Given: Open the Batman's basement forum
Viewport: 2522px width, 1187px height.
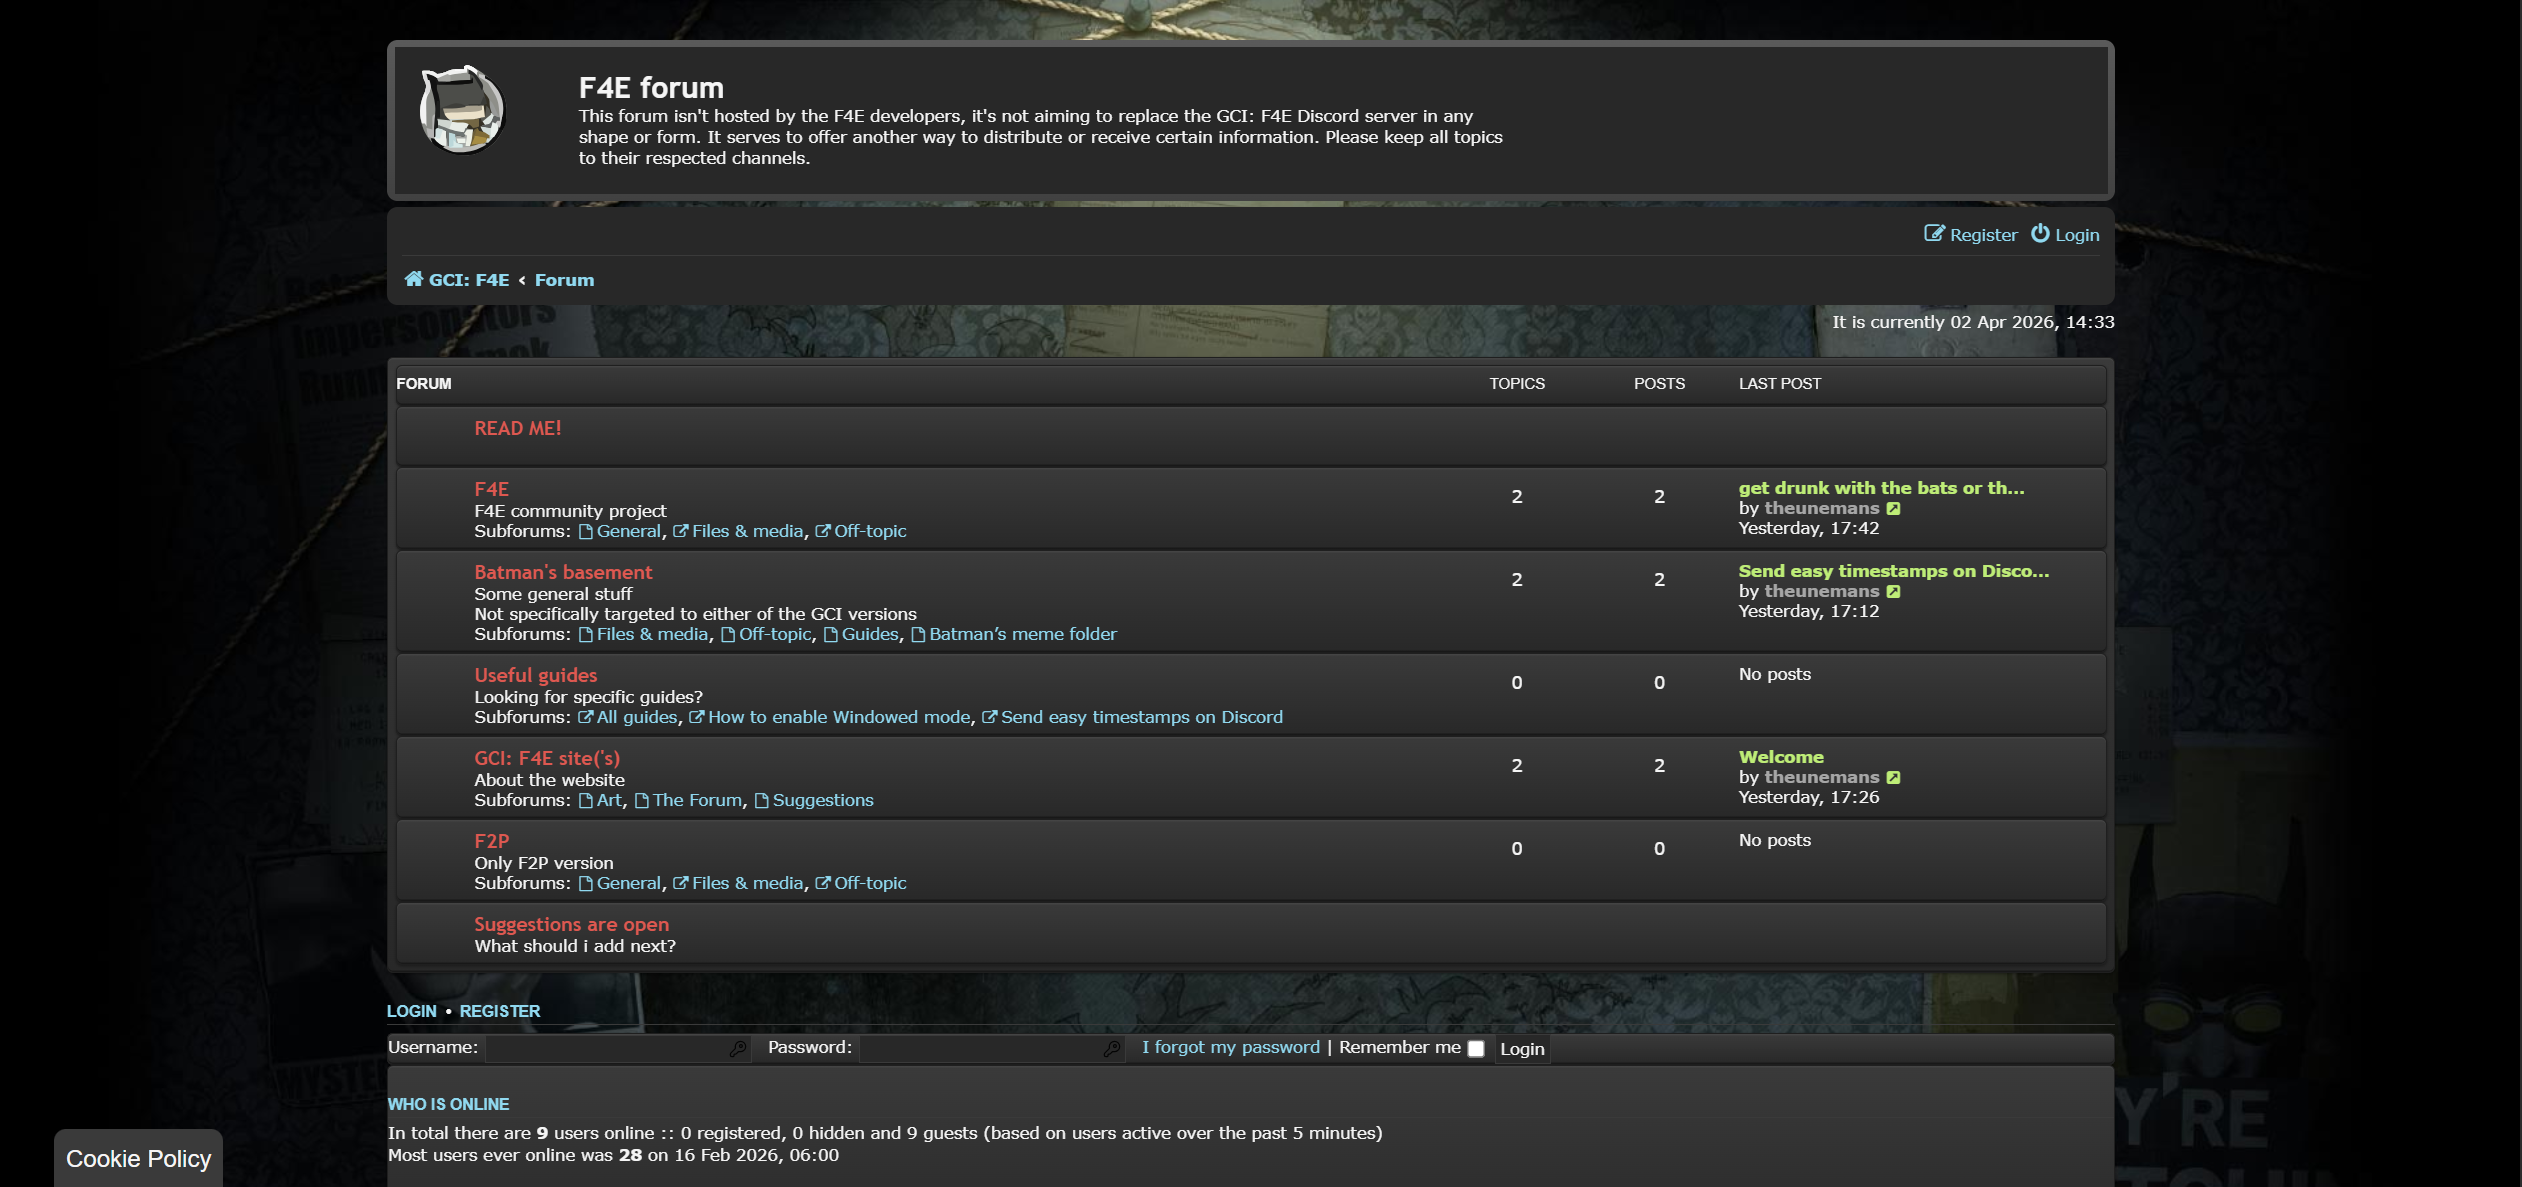Looking at the screenshot, I should coord(563,572).
